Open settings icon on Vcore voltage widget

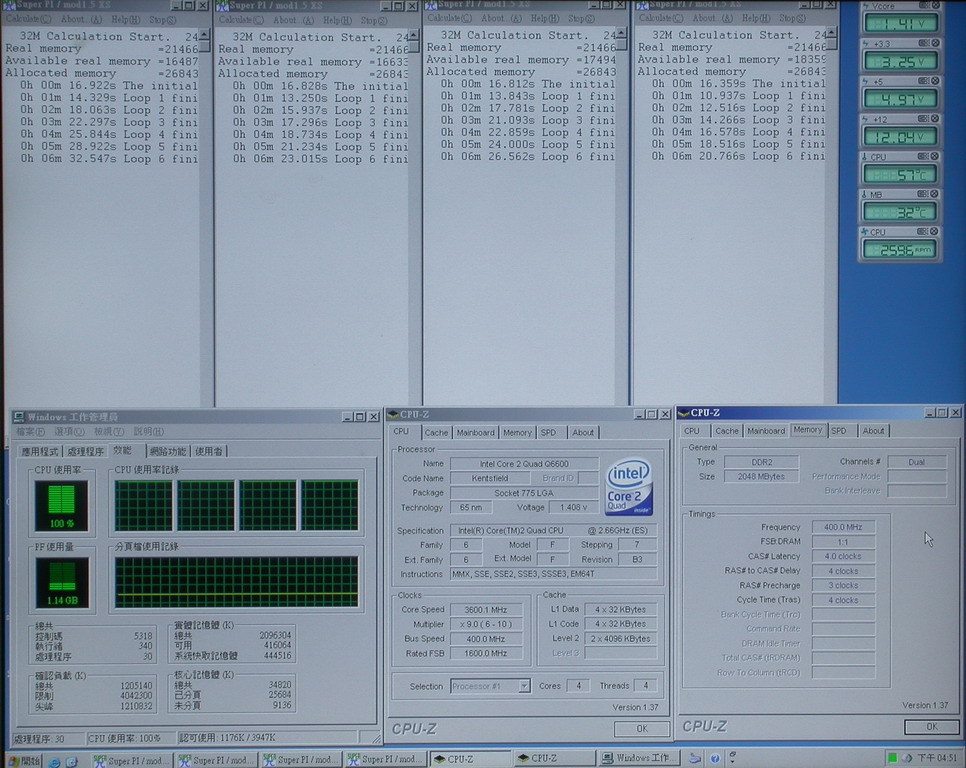tap(924, 6)
